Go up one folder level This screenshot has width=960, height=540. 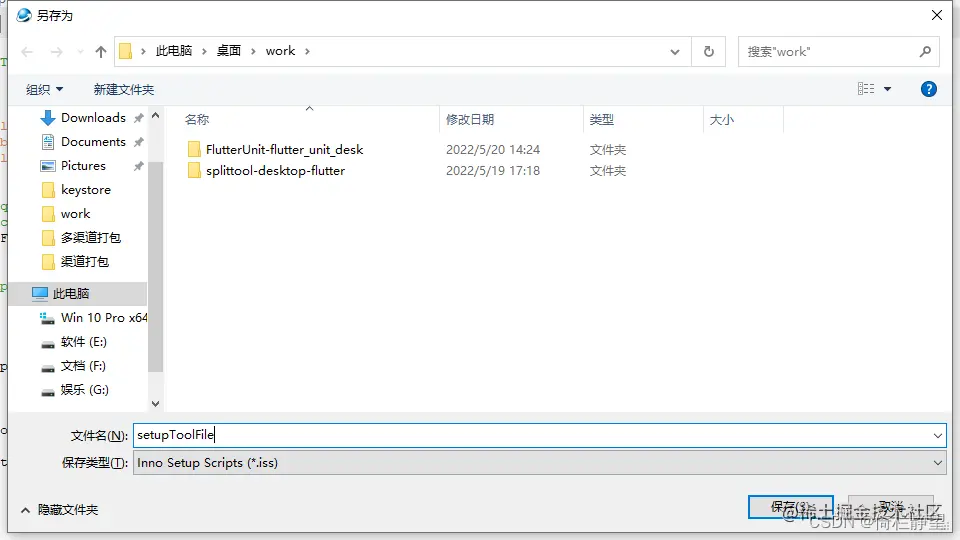point(101,52)
